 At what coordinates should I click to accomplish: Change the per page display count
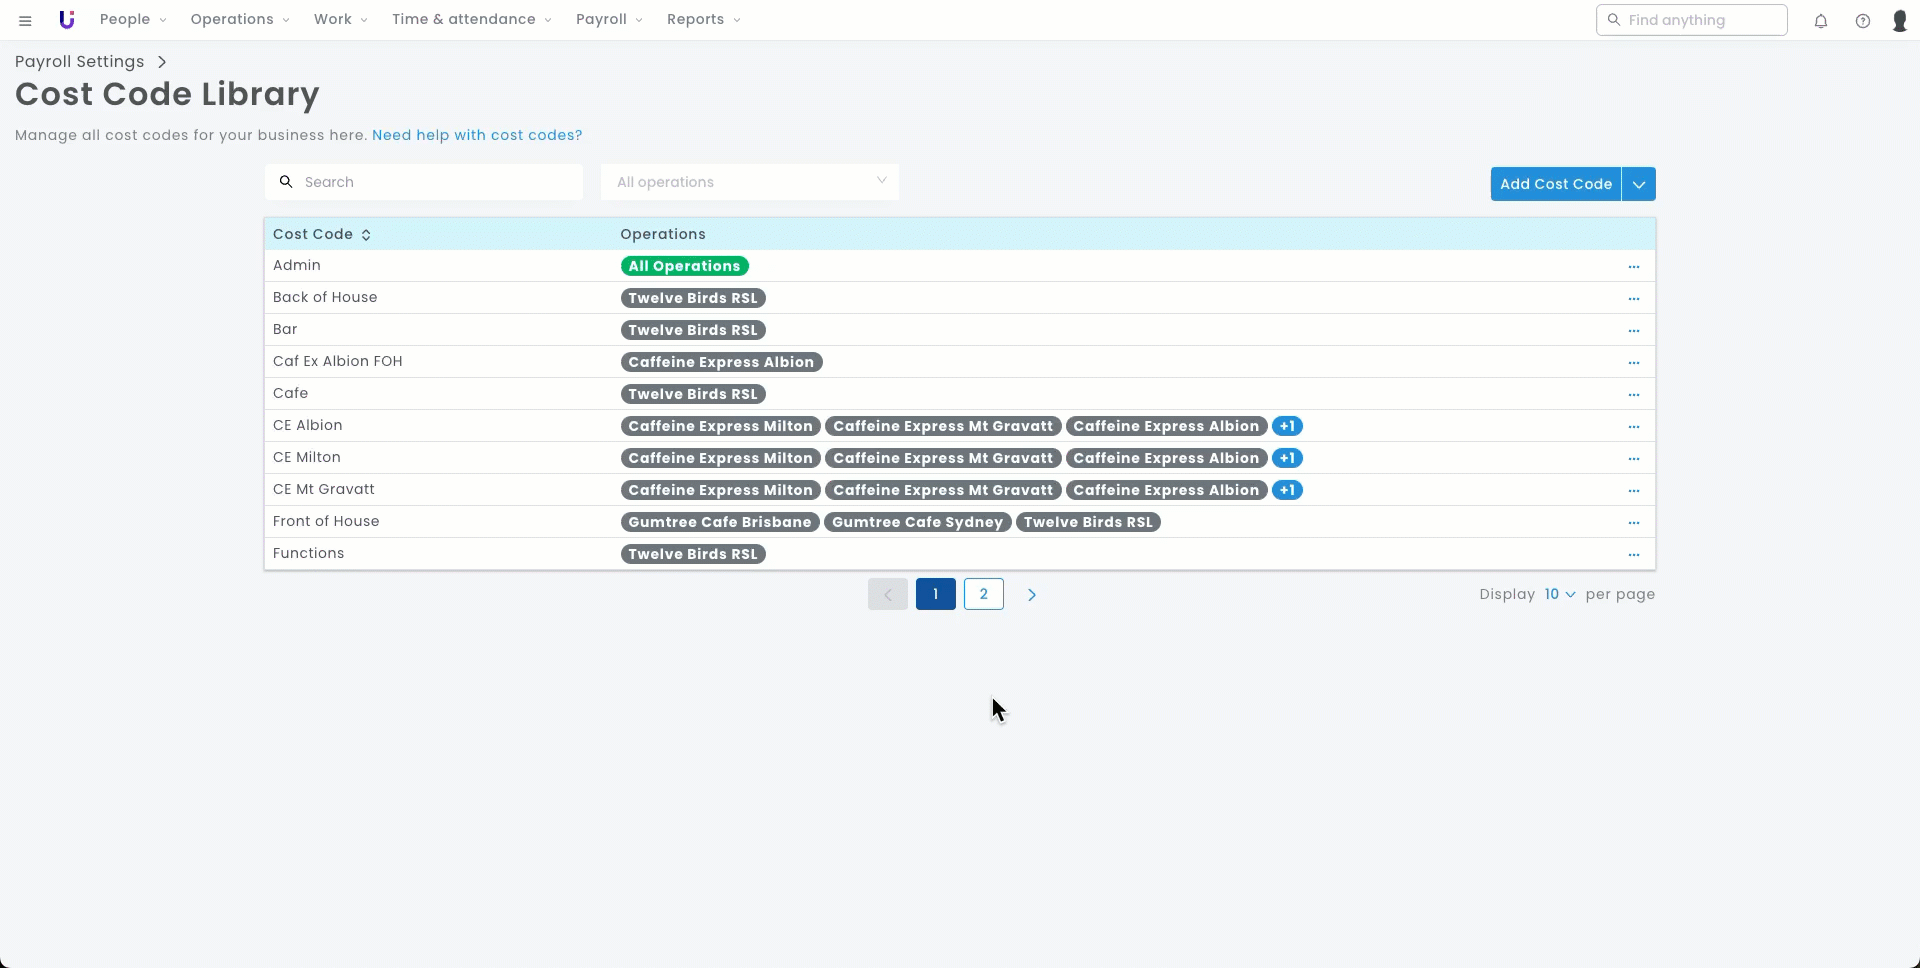(x=1559, y=595)
